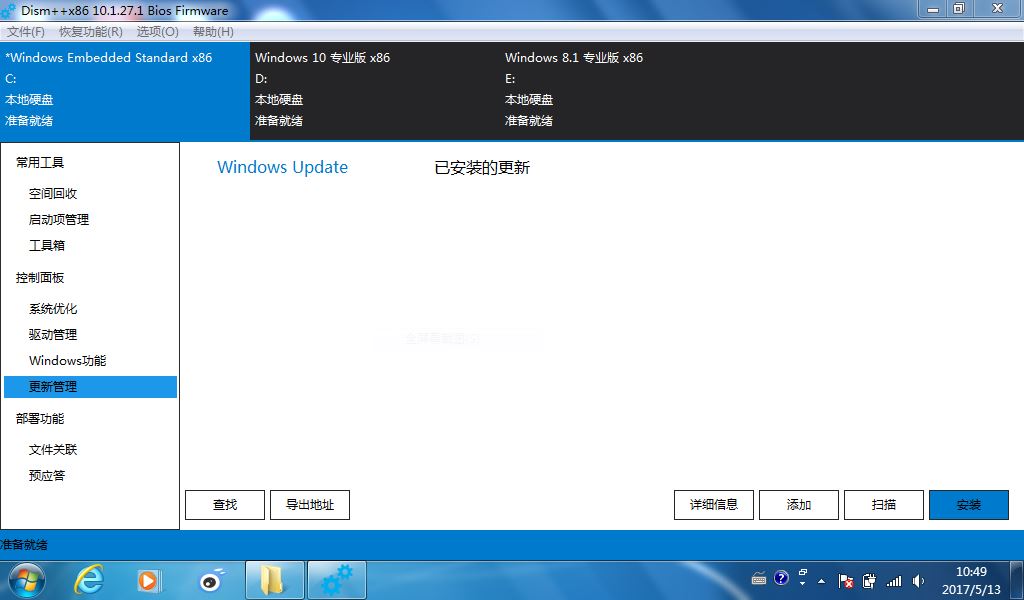Open 文件关联 in the sidebar
Image resolution: width=1024 pixels, height=600 pixels.
[x=53, y=449]
